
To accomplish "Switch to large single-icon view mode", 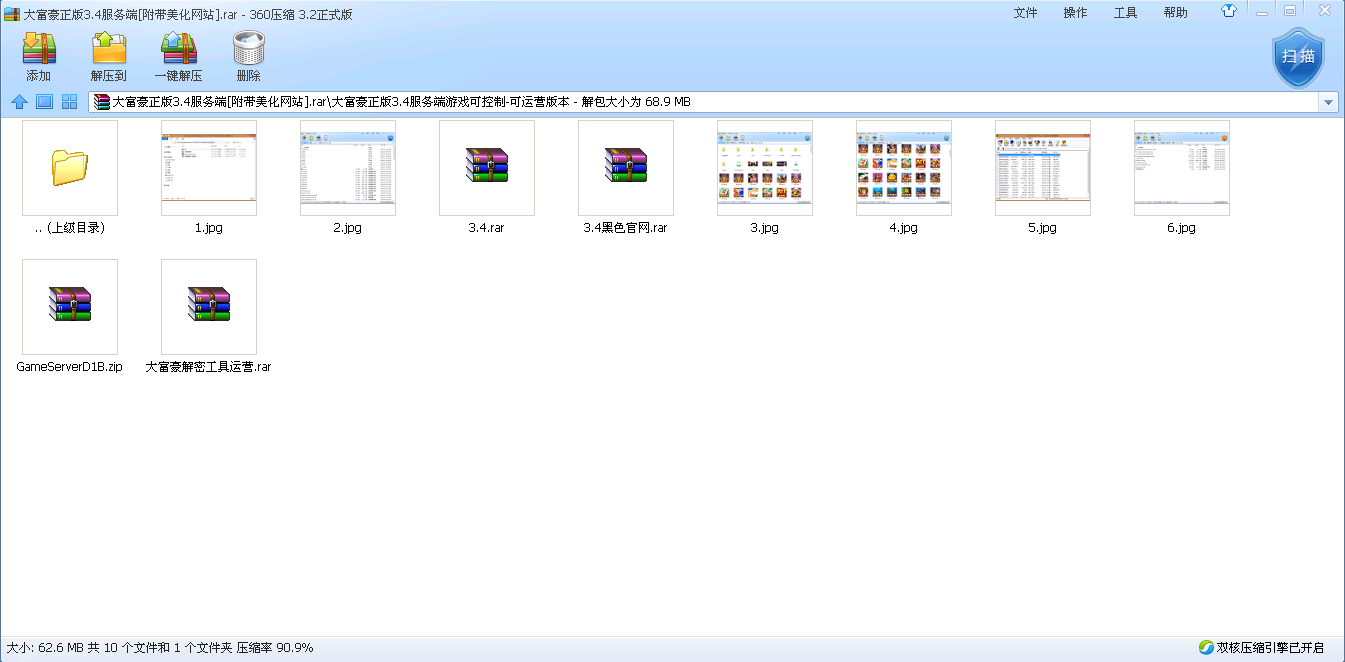I will click(44, 102).
